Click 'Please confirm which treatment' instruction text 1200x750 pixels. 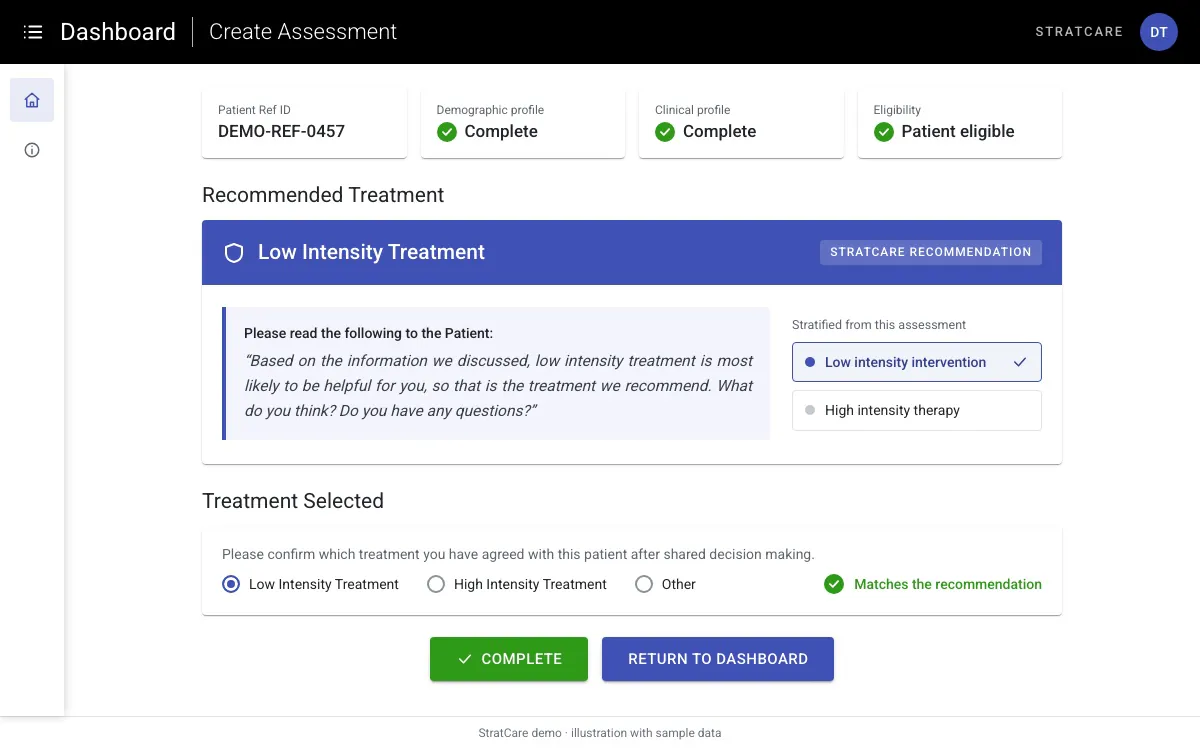click(518, 554)
